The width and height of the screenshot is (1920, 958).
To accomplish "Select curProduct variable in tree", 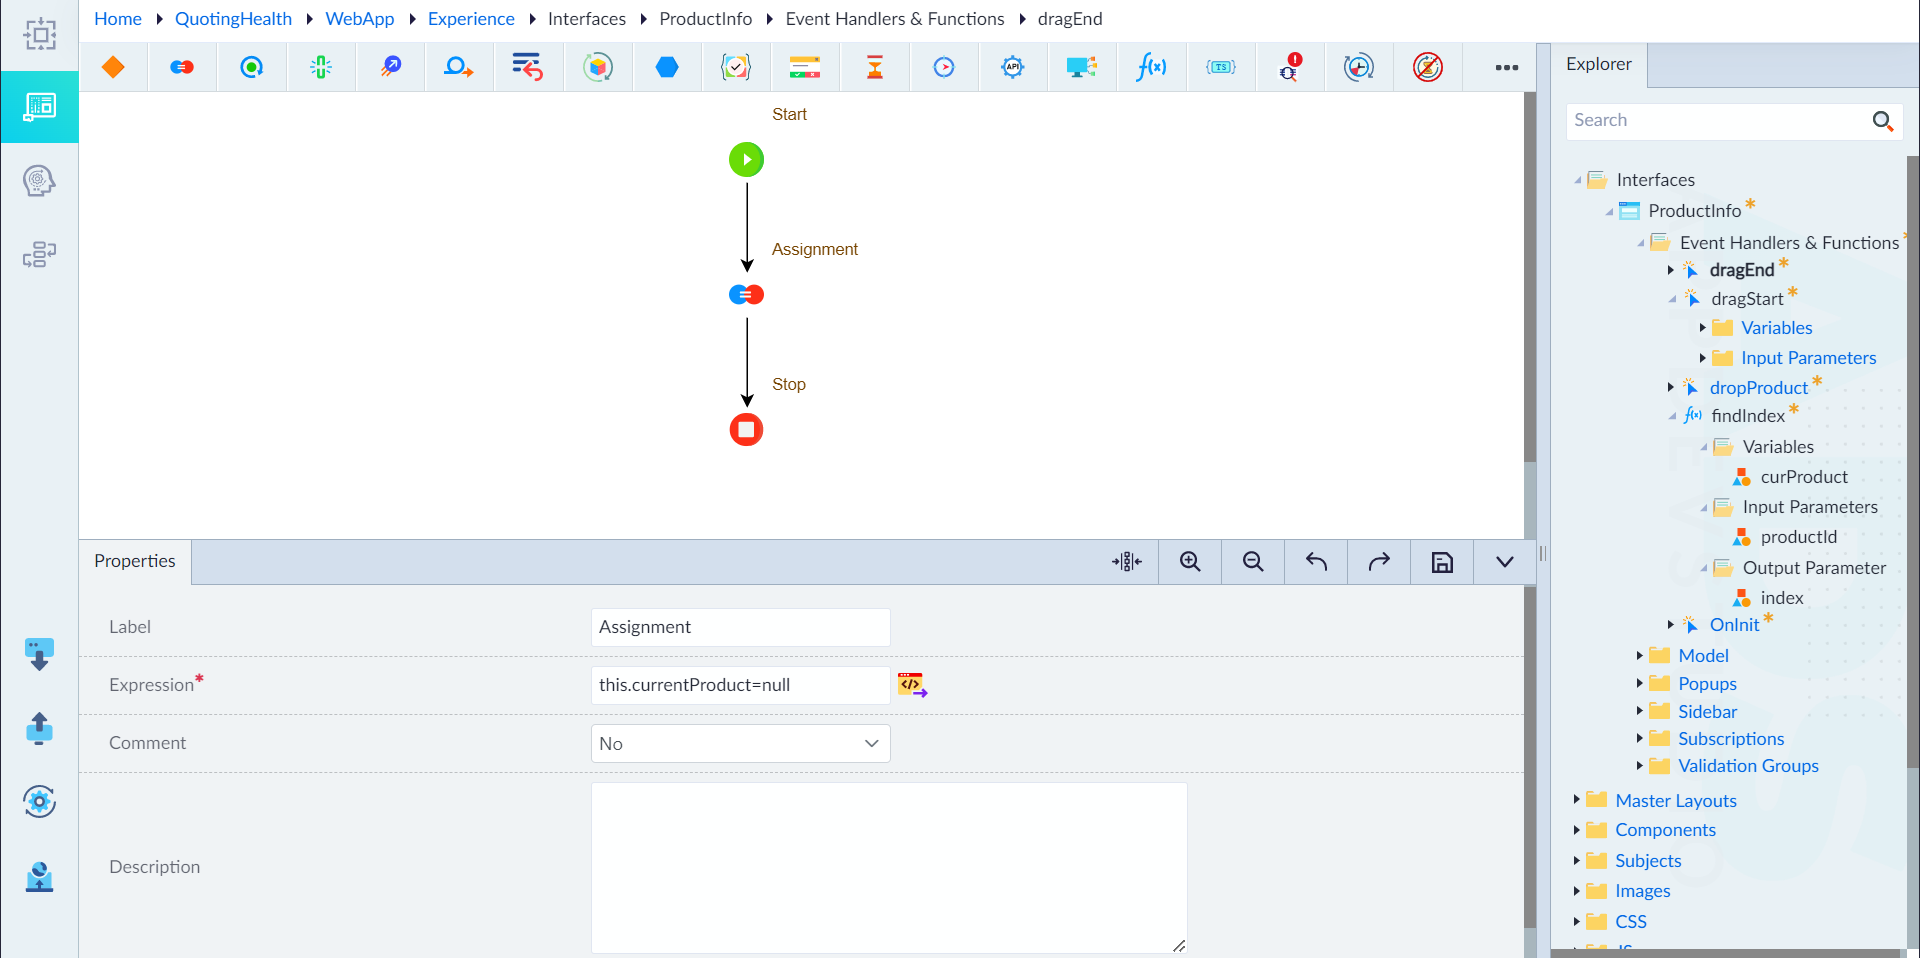I will coord(1804,477).
